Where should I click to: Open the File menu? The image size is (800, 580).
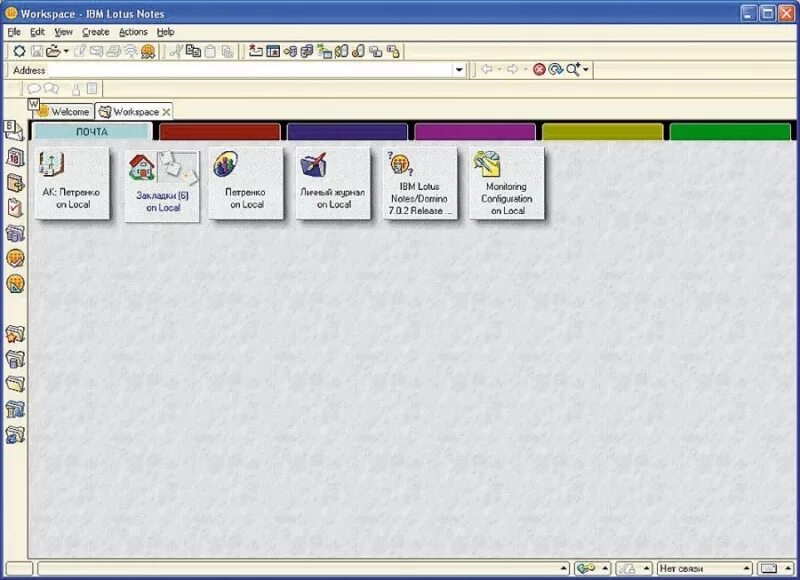pyautogui.click(x=14, y=32)
